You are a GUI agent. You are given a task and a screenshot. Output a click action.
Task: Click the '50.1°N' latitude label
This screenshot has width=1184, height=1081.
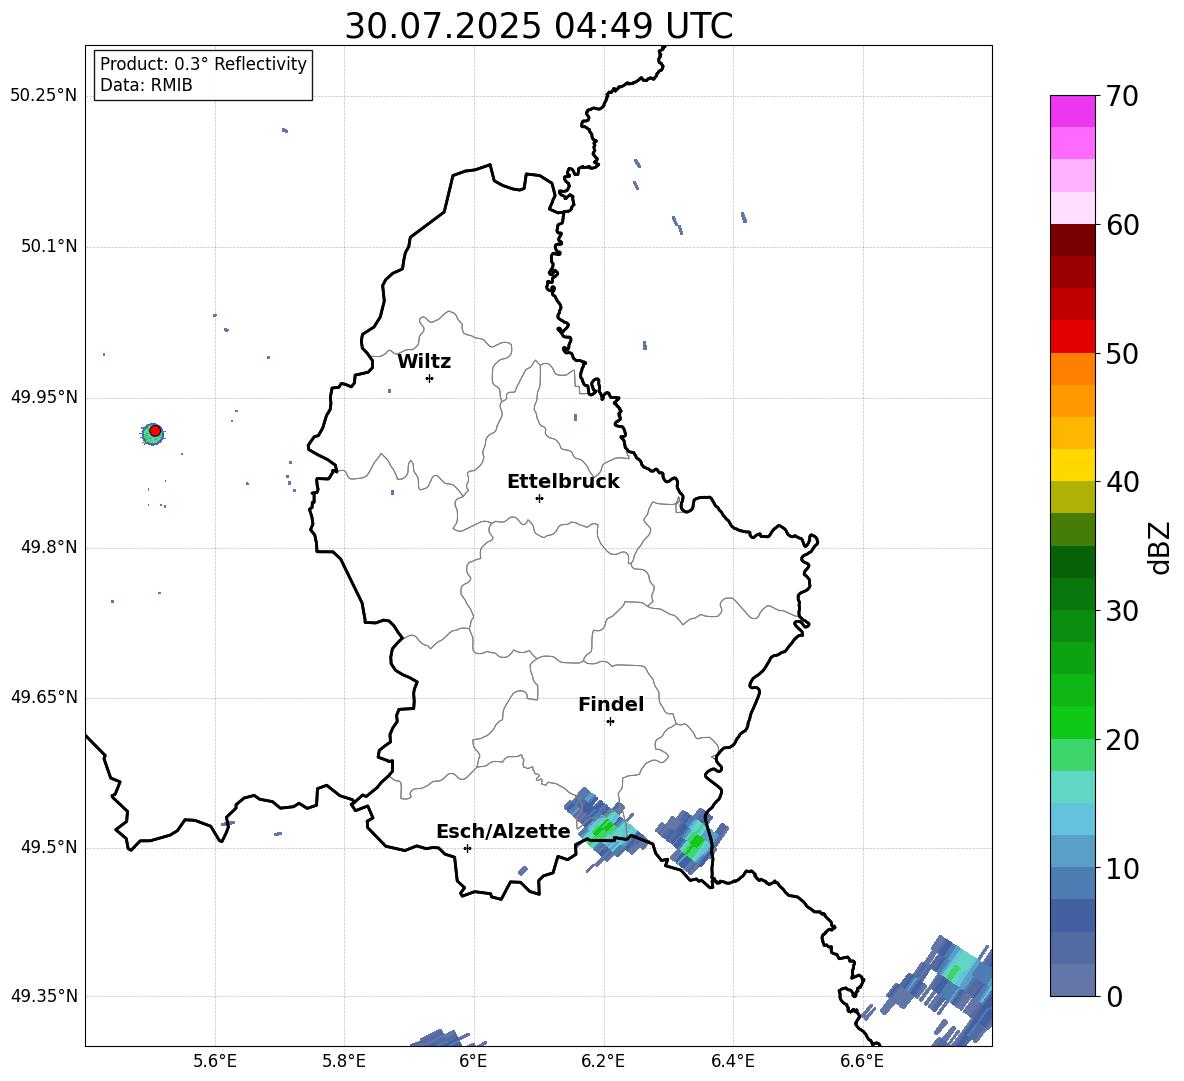pos(48,247)
